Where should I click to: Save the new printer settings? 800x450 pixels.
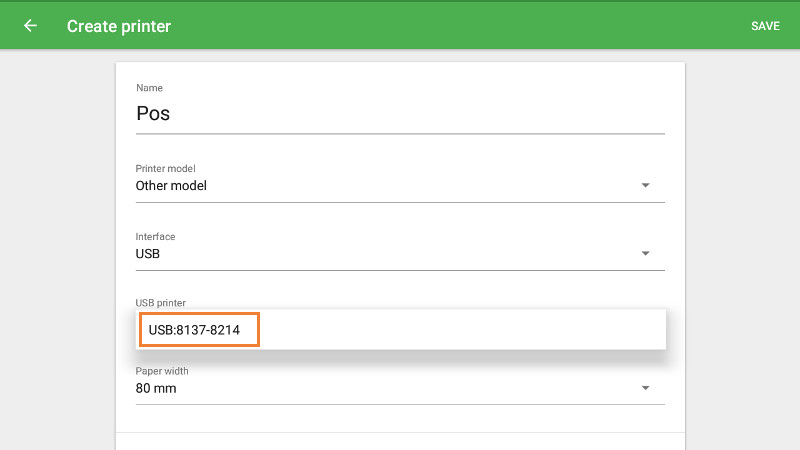coord(765,26)
